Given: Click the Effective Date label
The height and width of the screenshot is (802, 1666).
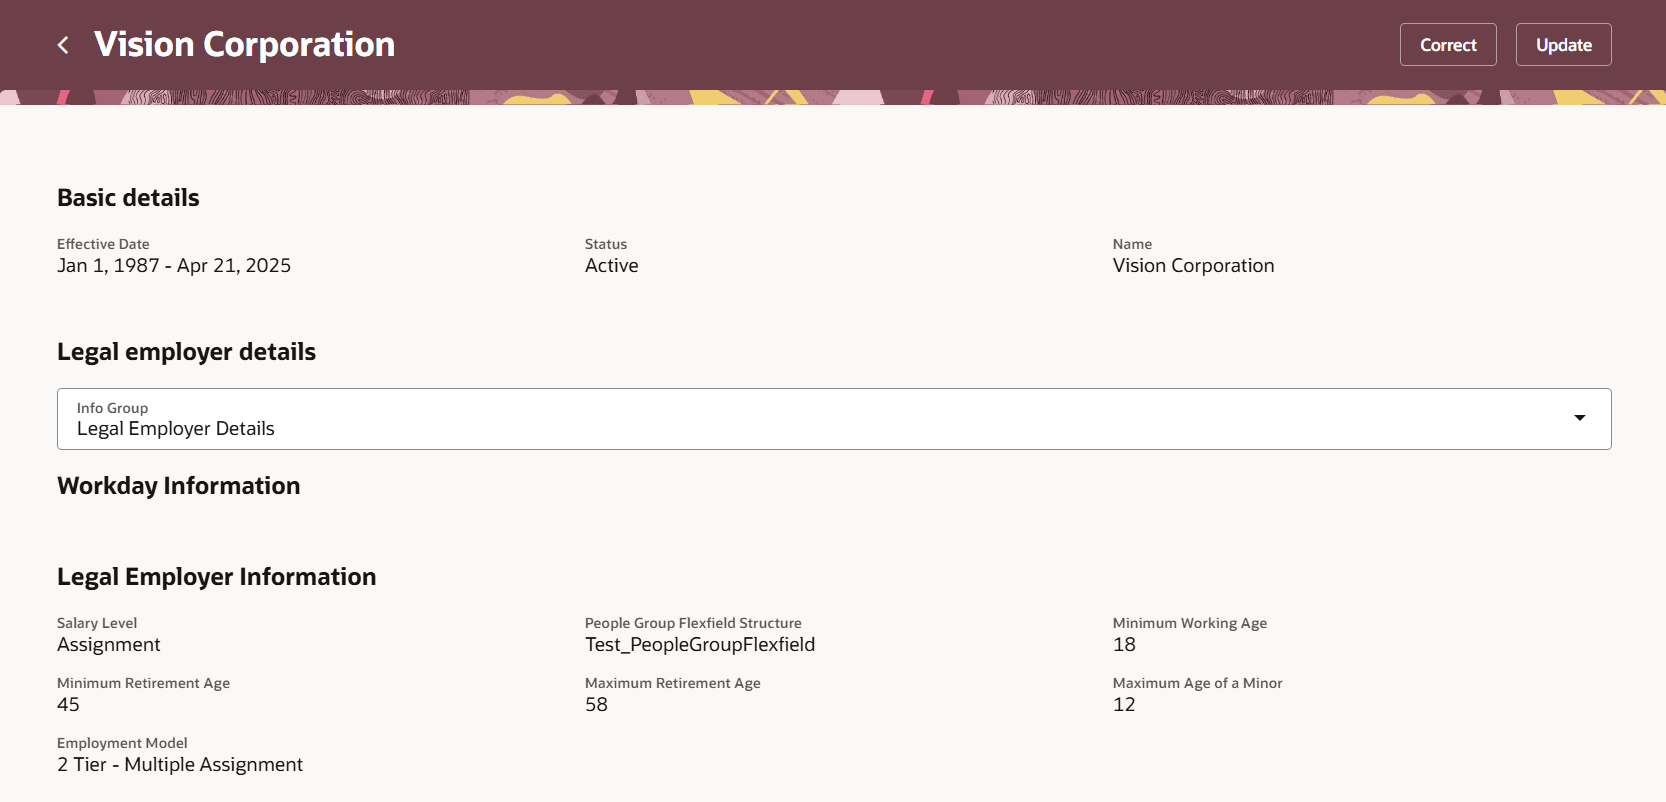Looking at the screenshot, I should tap(103, 244).
